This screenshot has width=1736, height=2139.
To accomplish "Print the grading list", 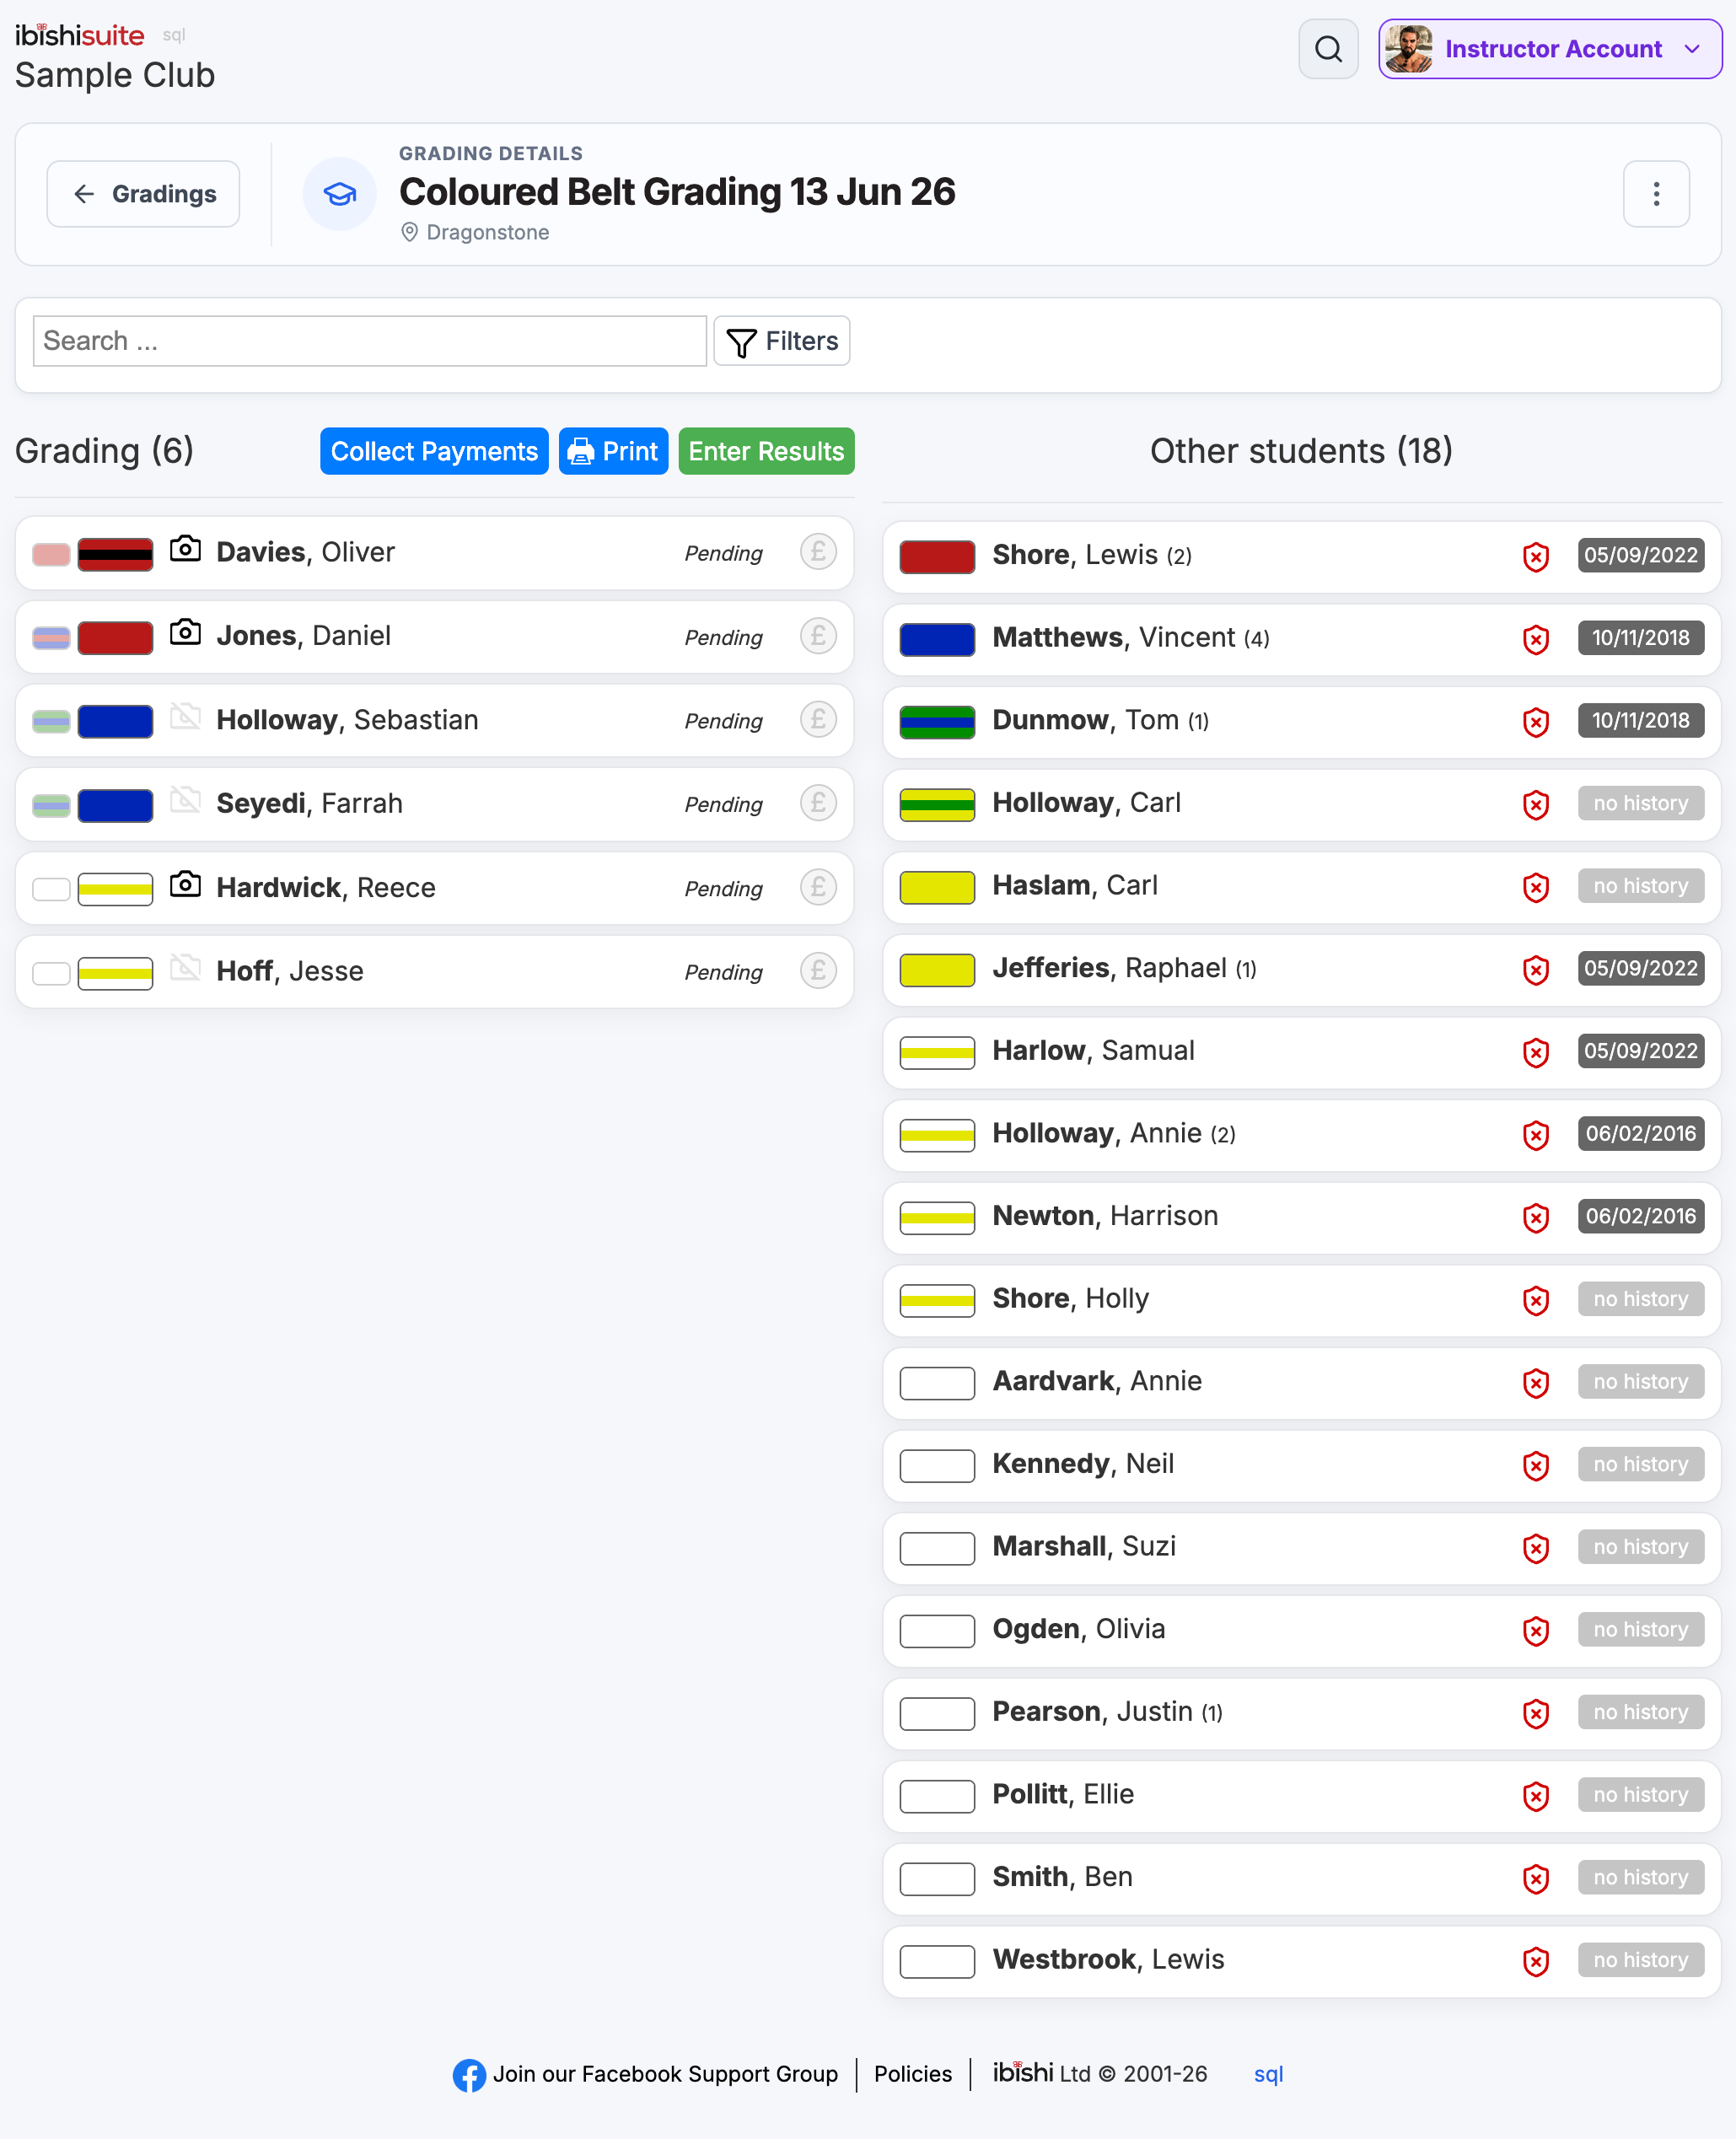I will [x=613, y=451].
